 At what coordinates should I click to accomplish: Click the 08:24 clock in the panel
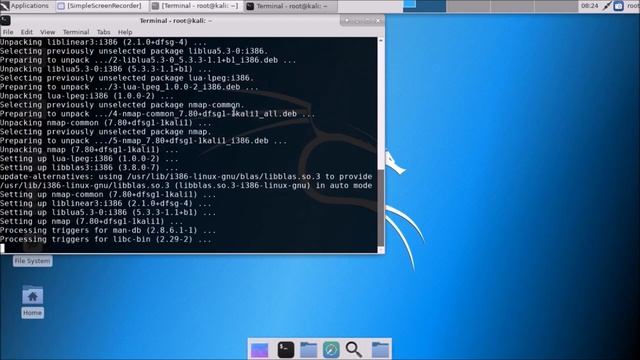coord(589,6)
